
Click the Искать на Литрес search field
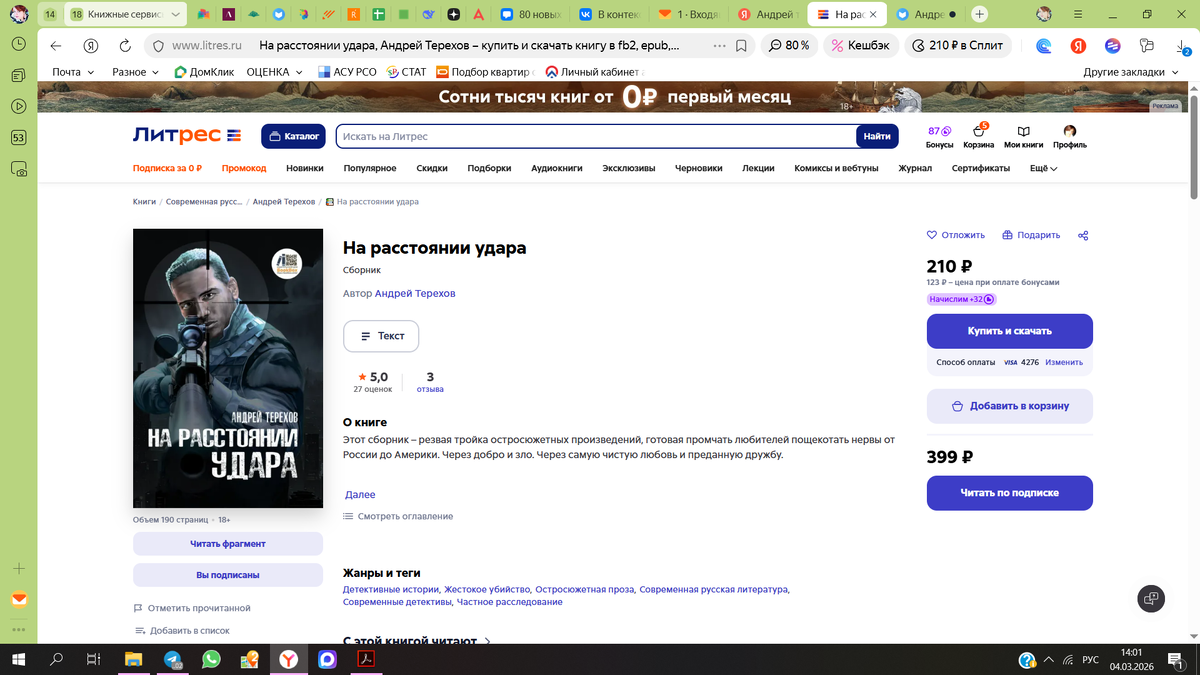tap(595, 136)
